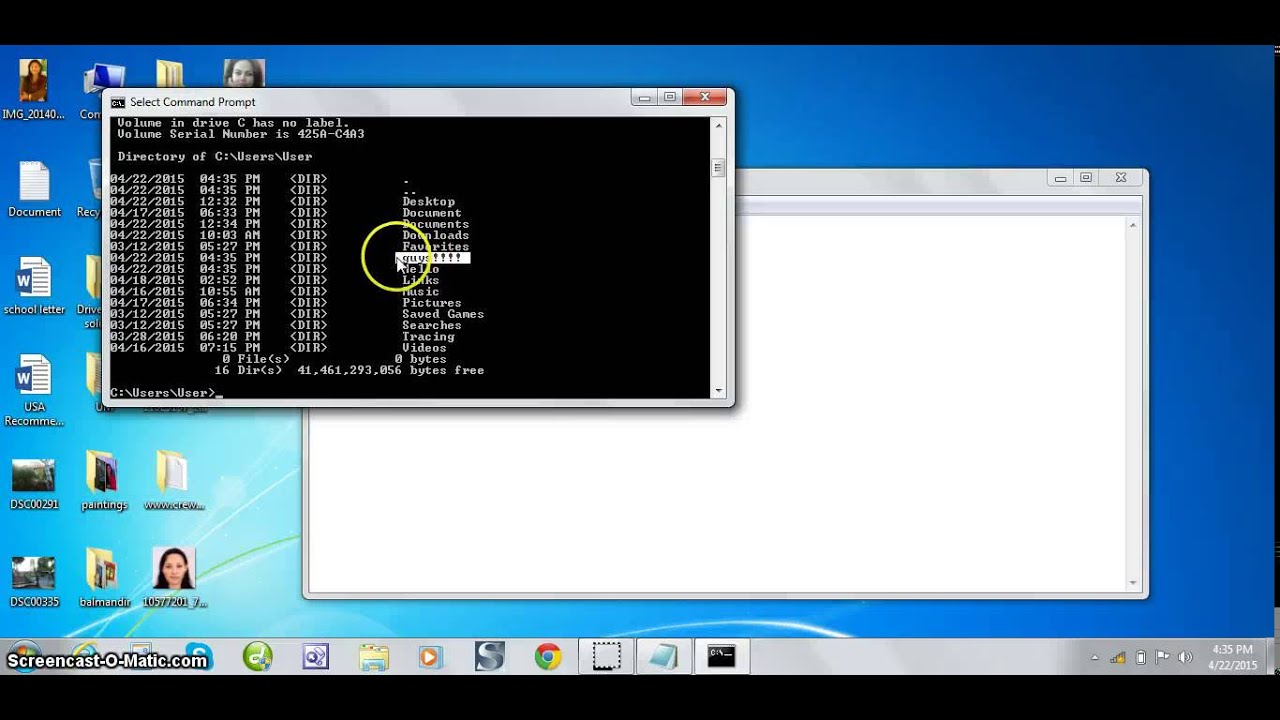
Task: Click the background window scrollbar down arrow
Action: (x=1133, y=582)
